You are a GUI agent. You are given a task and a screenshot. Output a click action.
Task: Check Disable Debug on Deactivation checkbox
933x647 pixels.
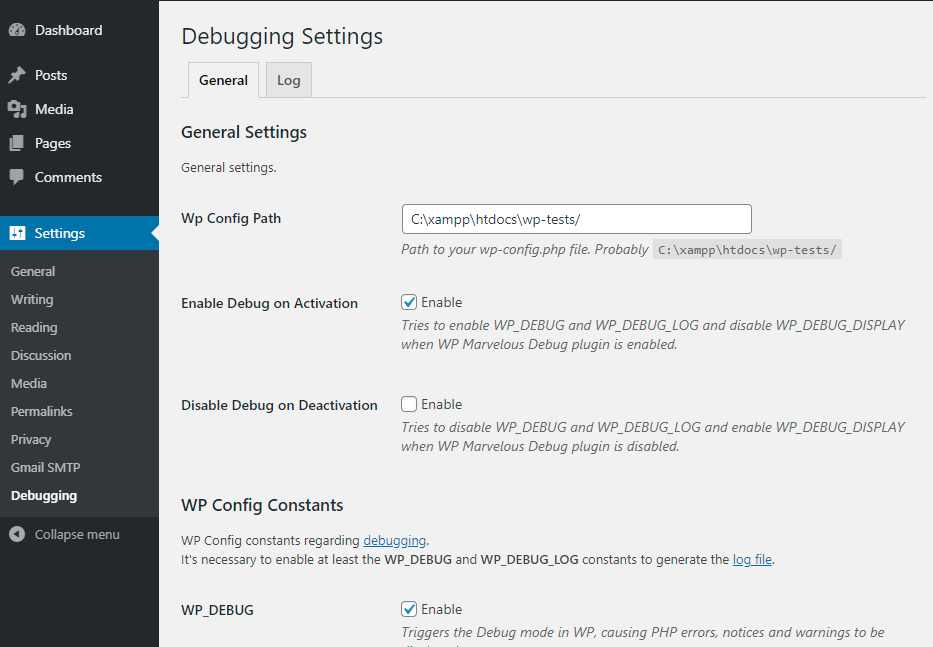[409, 405]
